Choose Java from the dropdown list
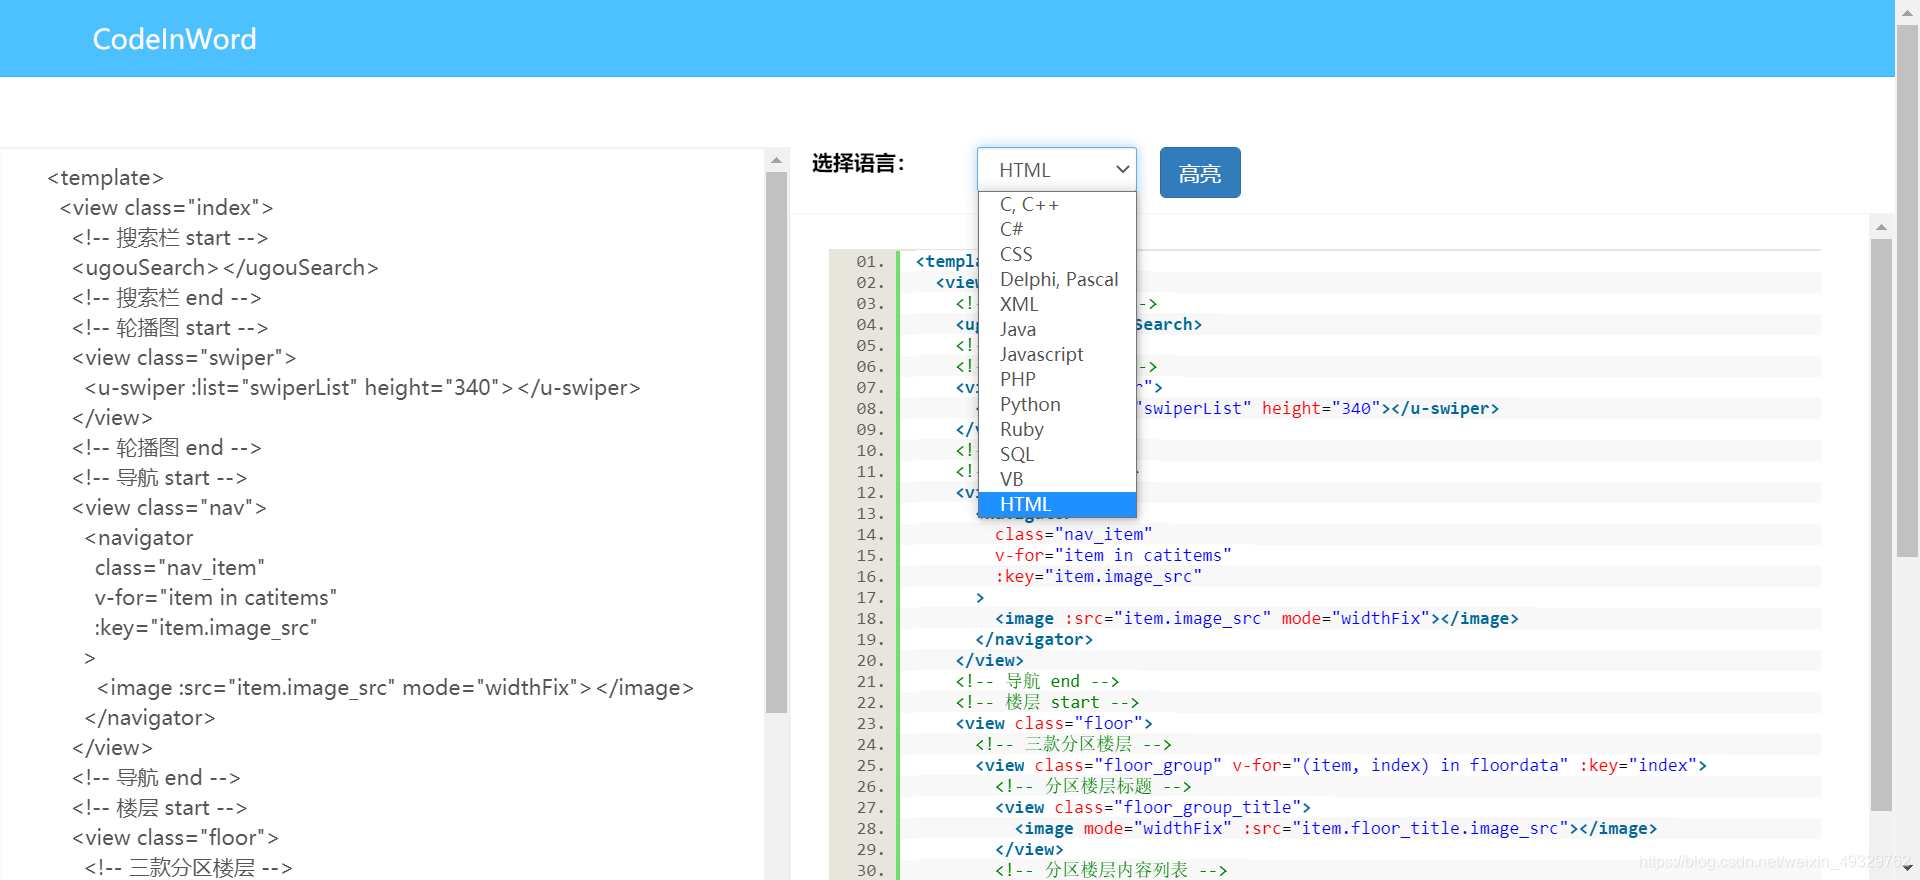Viewport: 1920px width, 880px height. pos(1057,330)
